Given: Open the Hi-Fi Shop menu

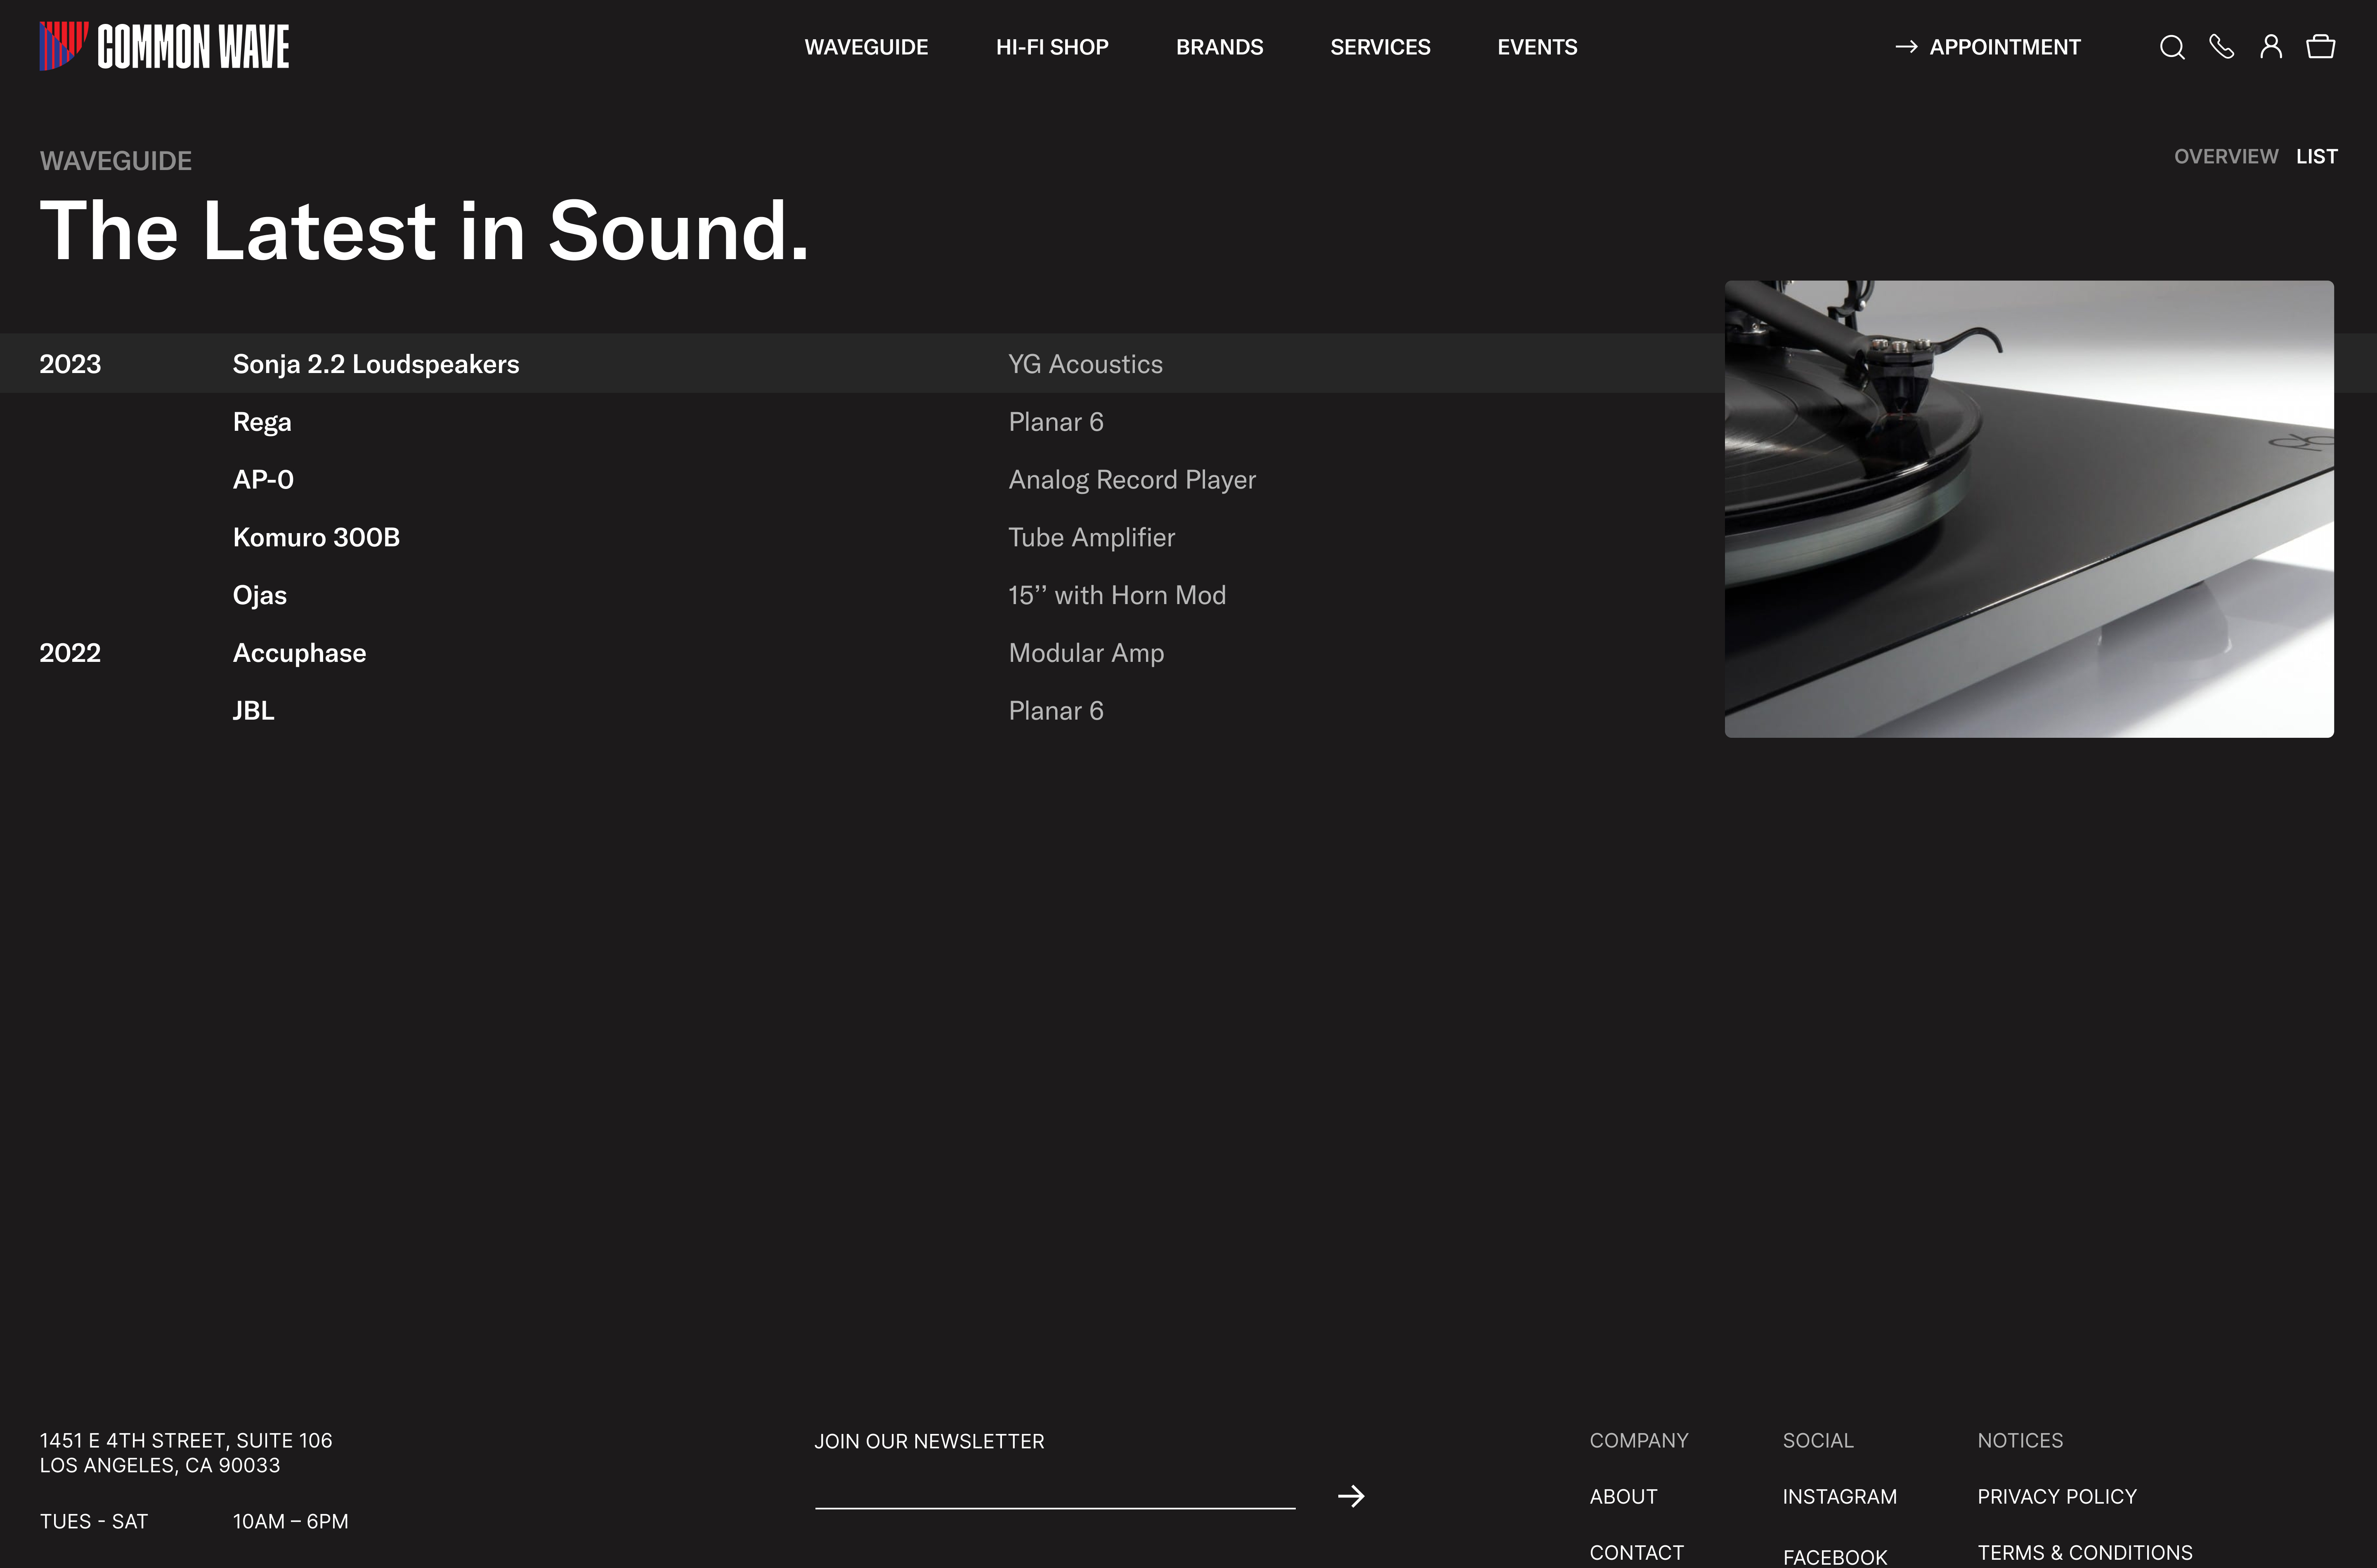Looking at the screenshot, I should [x=1052, y=47].
